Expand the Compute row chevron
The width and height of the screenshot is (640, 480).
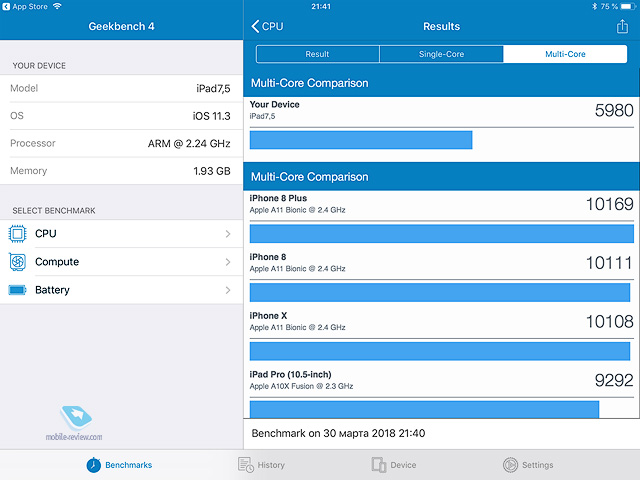pyautogui.click(x=228, y=262)
